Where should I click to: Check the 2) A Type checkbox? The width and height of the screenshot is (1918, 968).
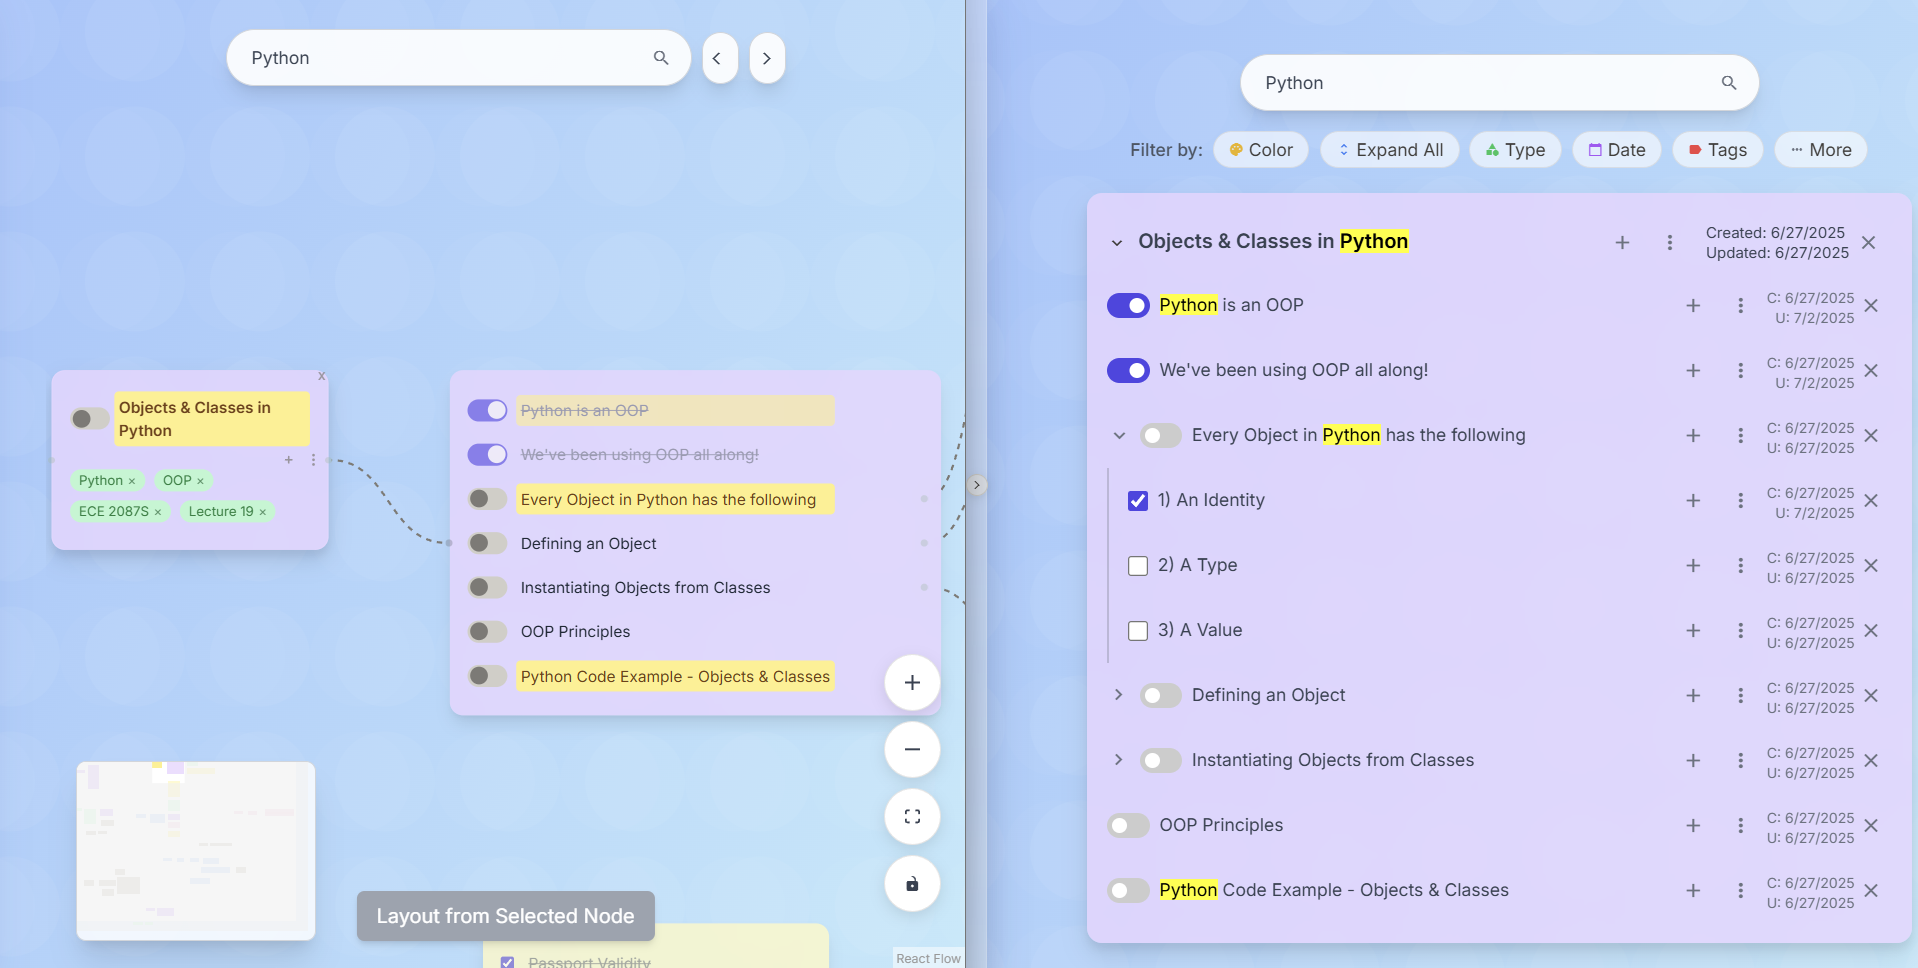1138,566
